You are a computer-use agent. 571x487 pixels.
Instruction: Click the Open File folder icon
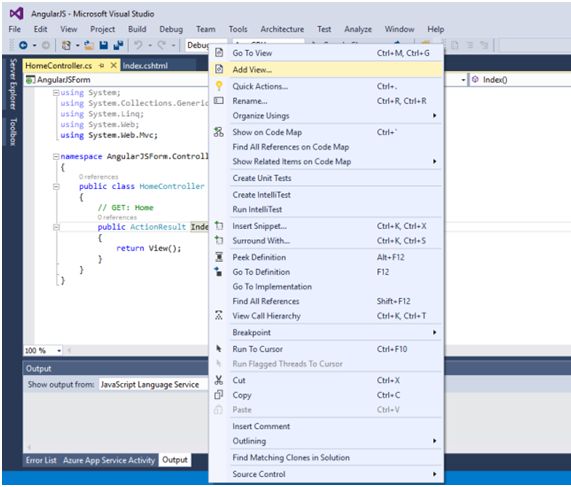point(89,45)
